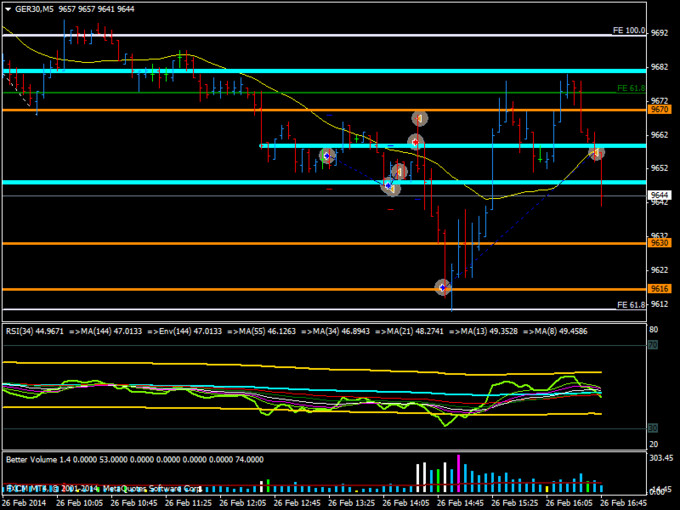This screenshot has width=680, height=510.
Task: Select the orange 9630 price level tag
Action: pos(659,242)
